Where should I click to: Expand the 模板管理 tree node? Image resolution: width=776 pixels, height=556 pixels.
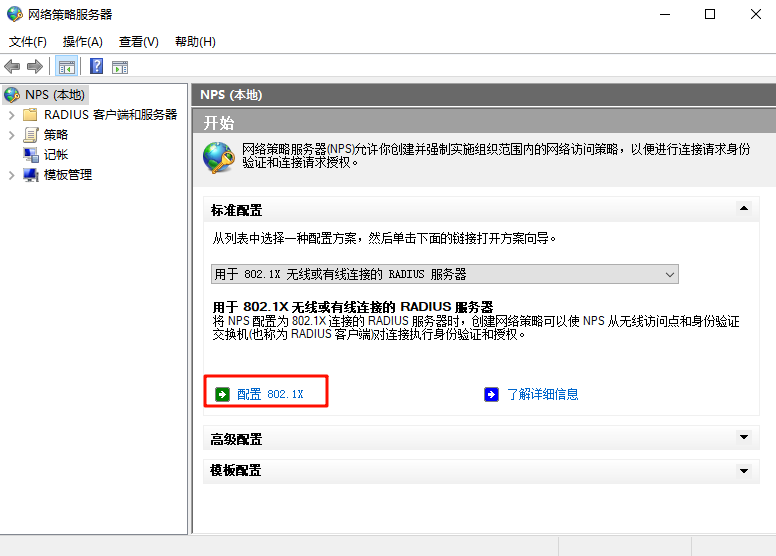coord(11,175)
